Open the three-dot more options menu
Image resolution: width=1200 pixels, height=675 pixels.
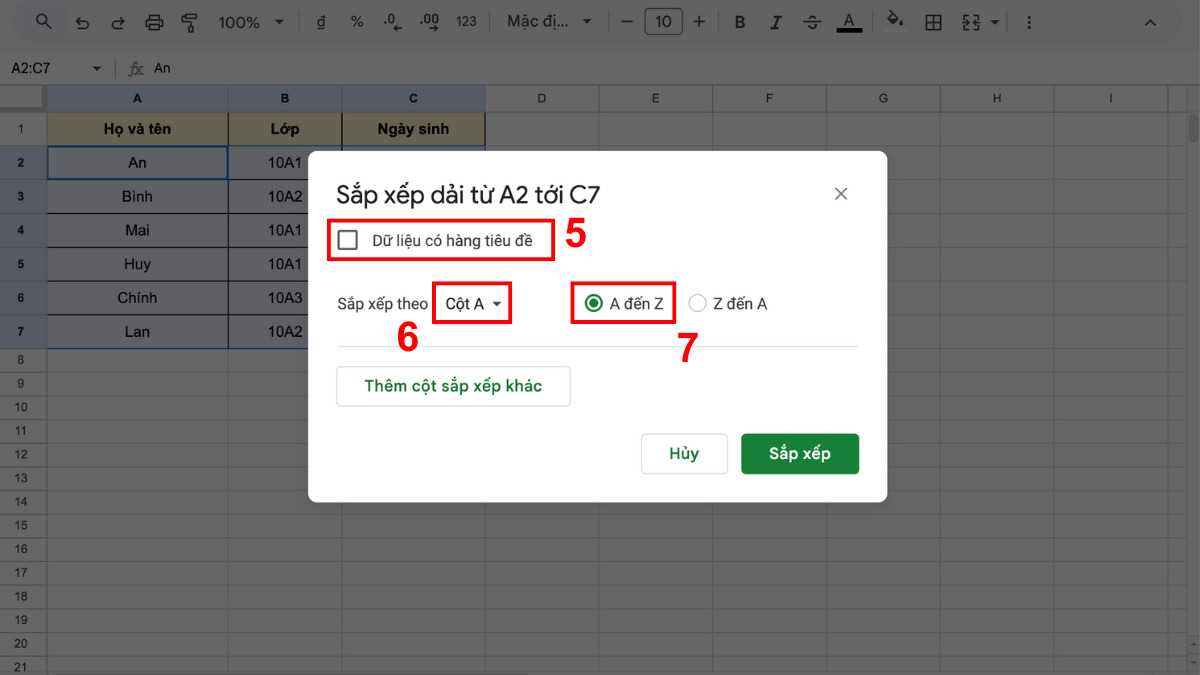point(1029,22)
